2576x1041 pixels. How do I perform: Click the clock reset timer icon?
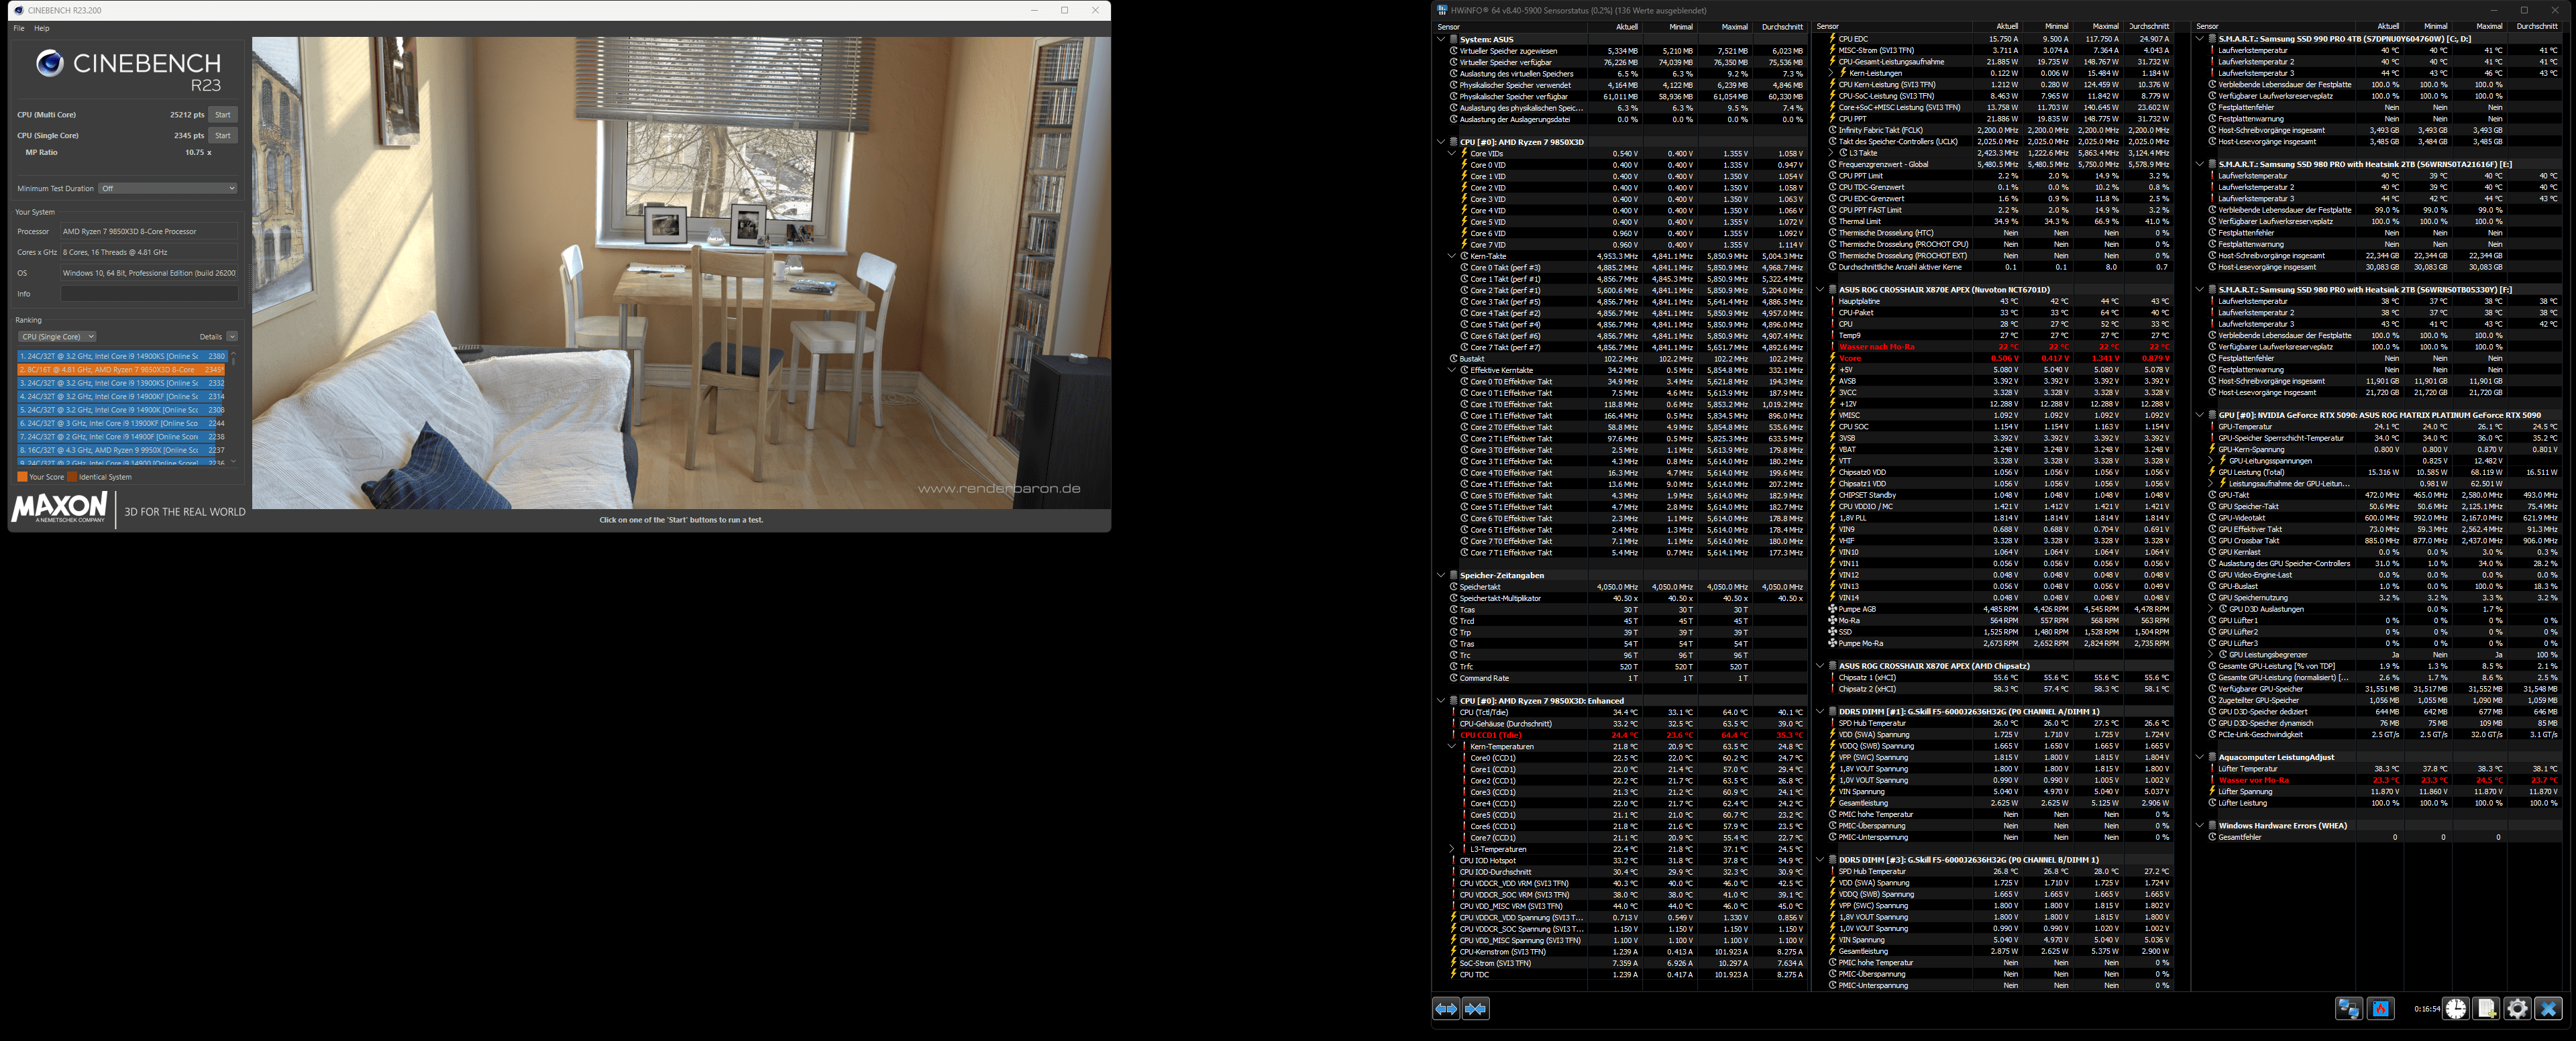click(x=2456, y=1009)
